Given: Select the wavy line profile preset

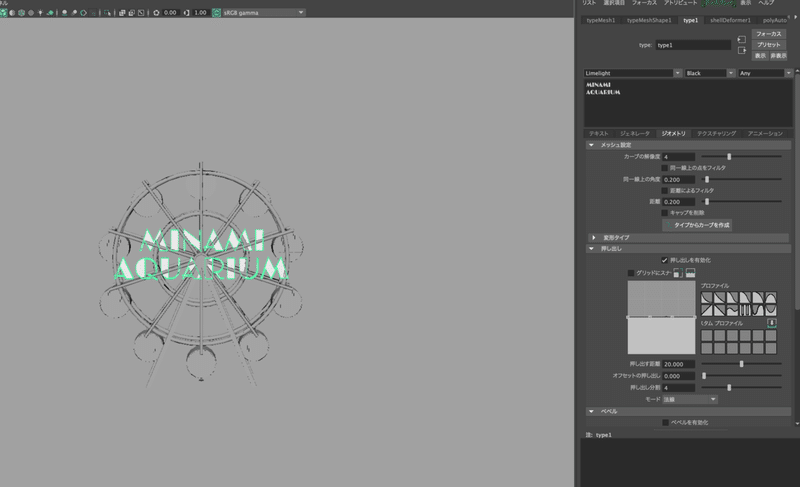Looking at the screenshot, I should (732, 310).
